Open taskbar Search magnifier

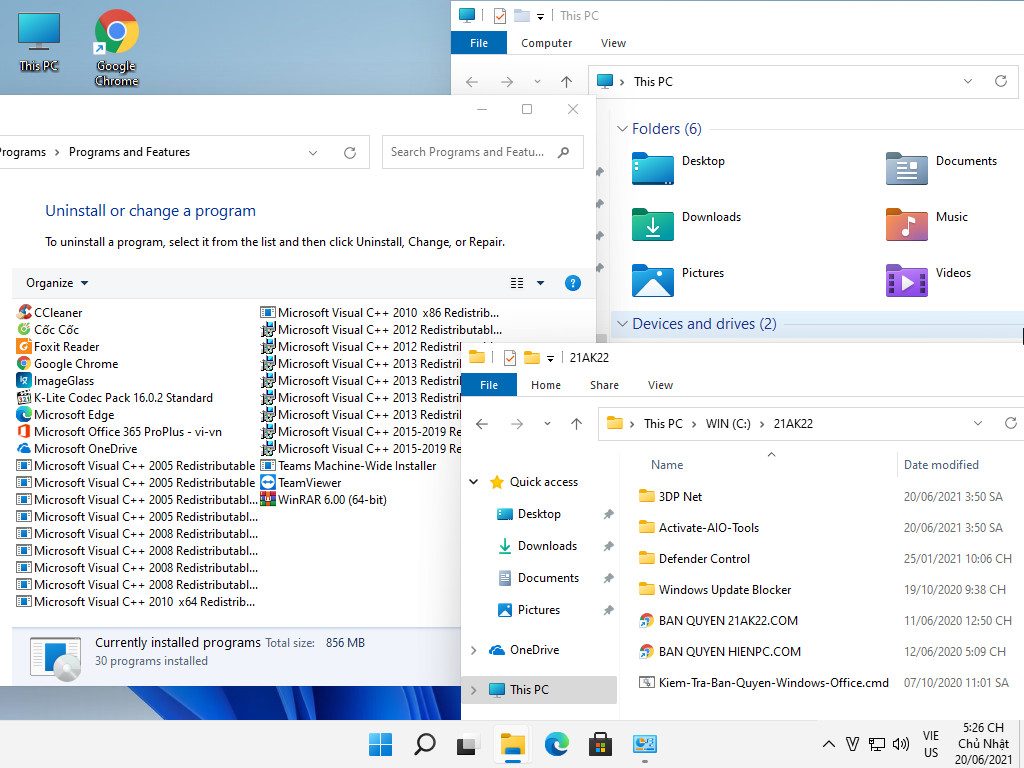point(424,744)
